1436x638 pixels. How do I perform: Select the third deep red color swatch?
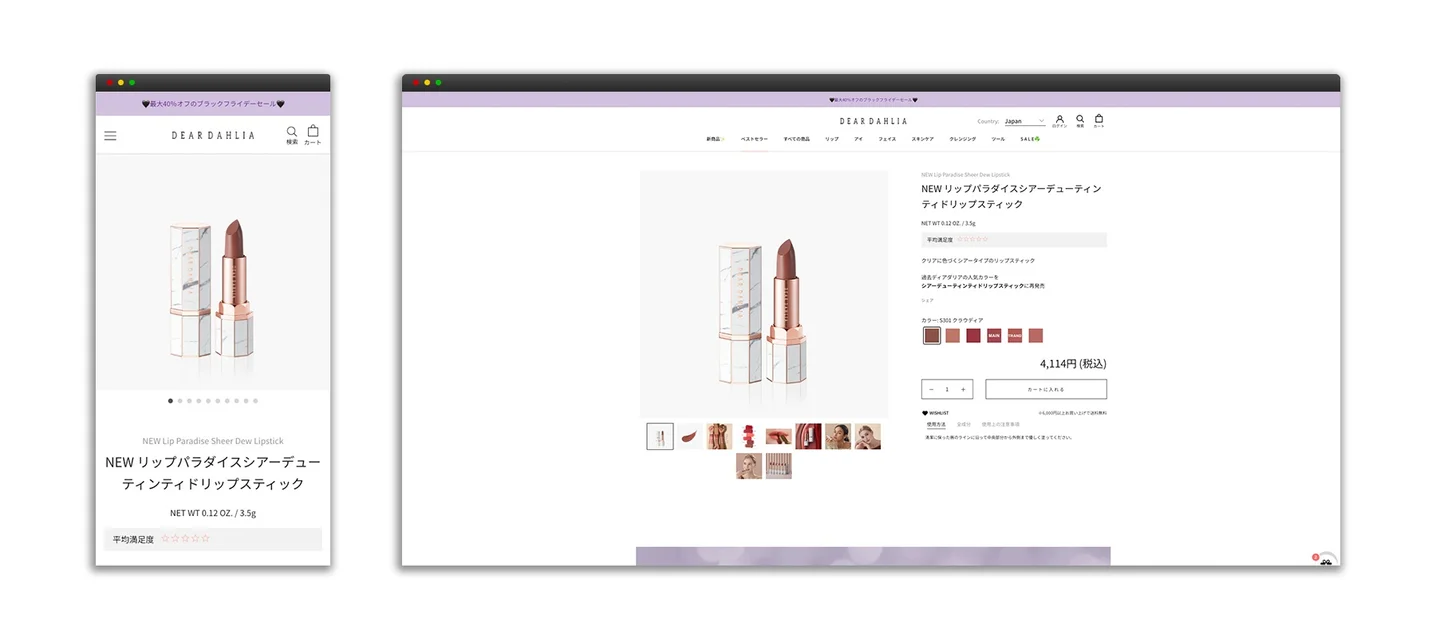973,336
